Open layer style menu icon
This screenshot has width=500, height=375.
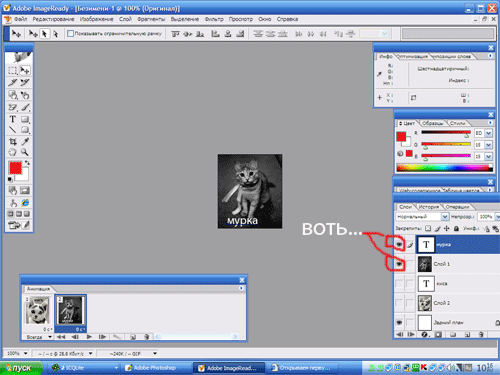point(425,334)
